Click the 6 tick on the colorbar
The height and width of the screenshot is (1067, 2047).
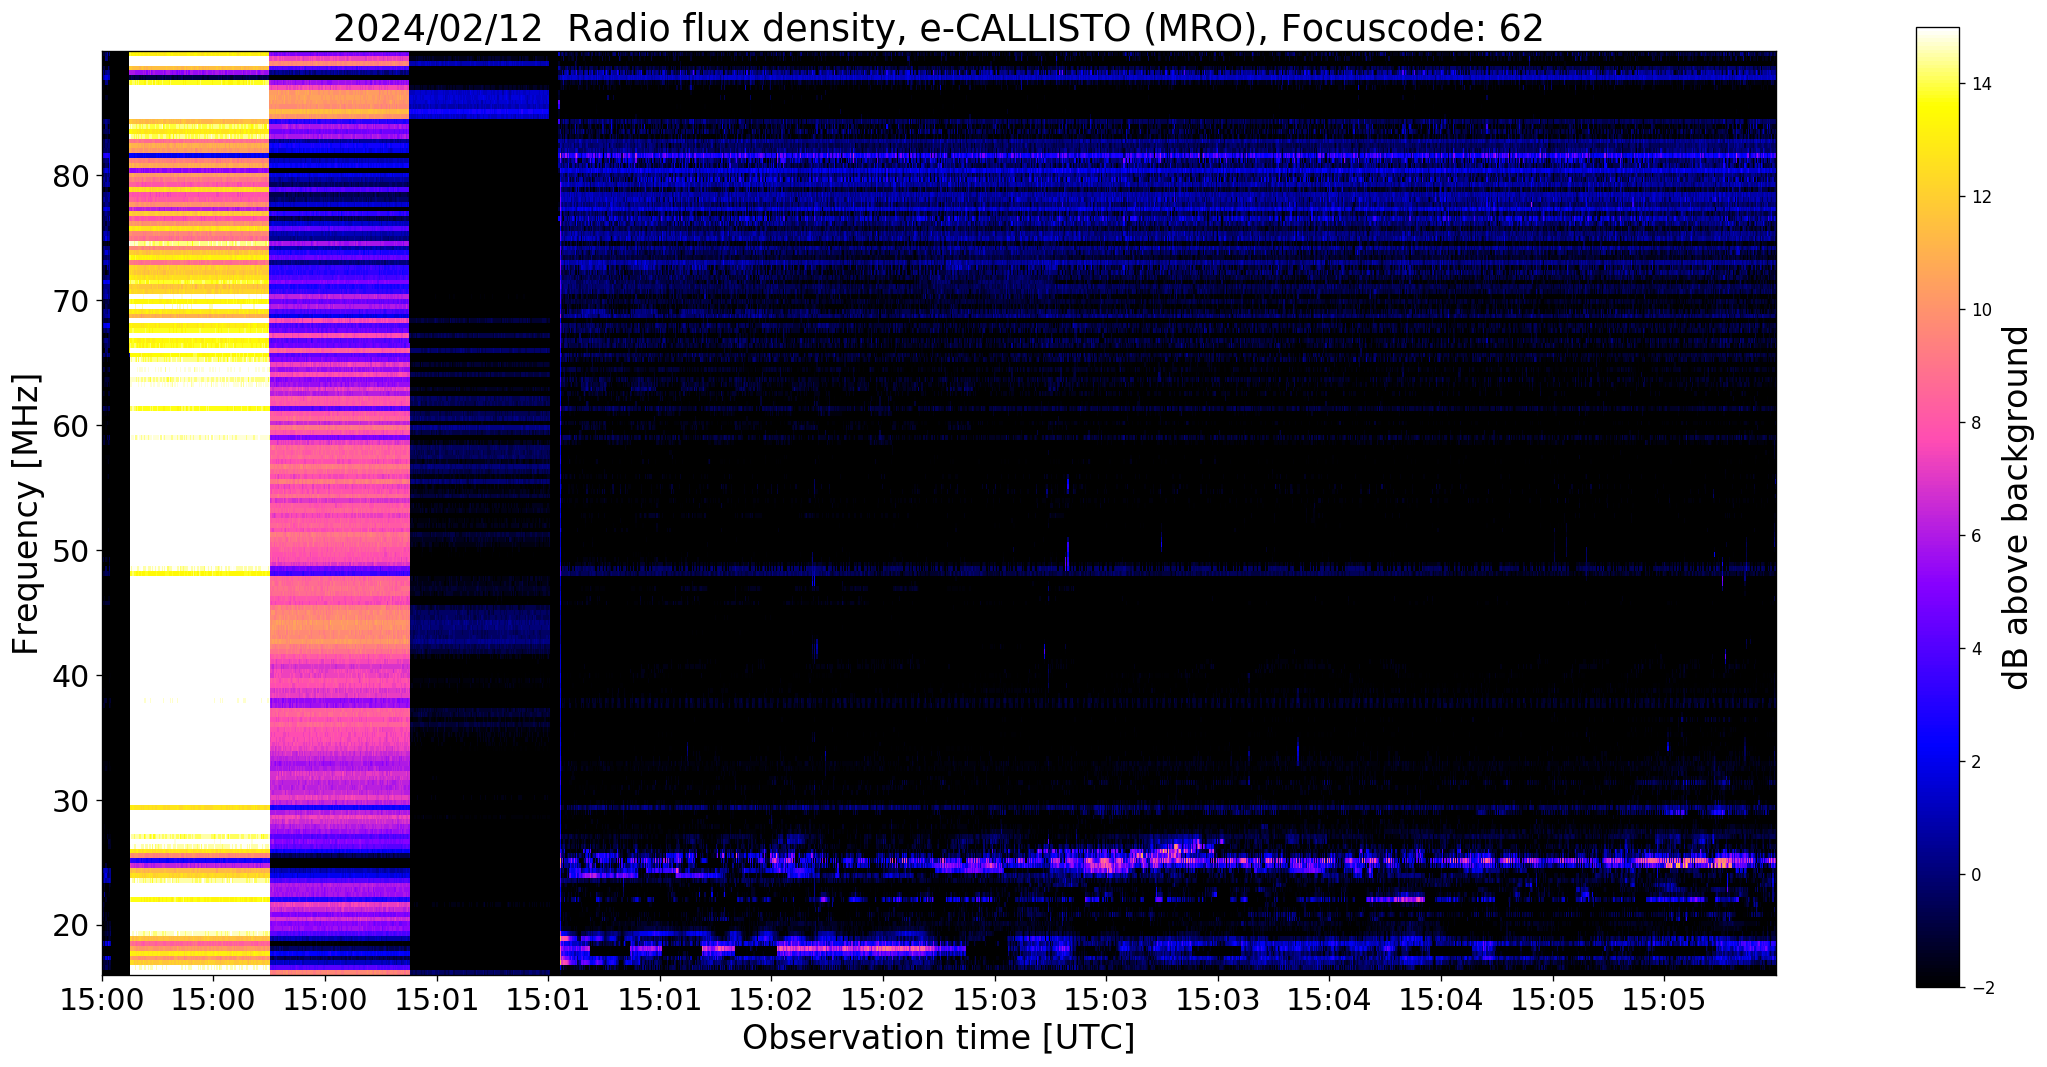pos(1975,536)
